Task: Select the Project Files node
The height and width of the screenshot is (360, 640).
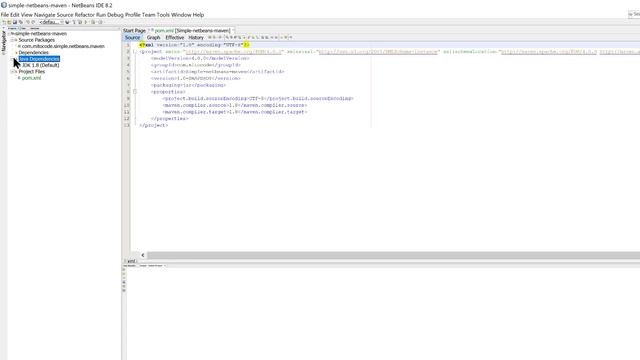Action: pyautogui.click(x=32, y=72)
